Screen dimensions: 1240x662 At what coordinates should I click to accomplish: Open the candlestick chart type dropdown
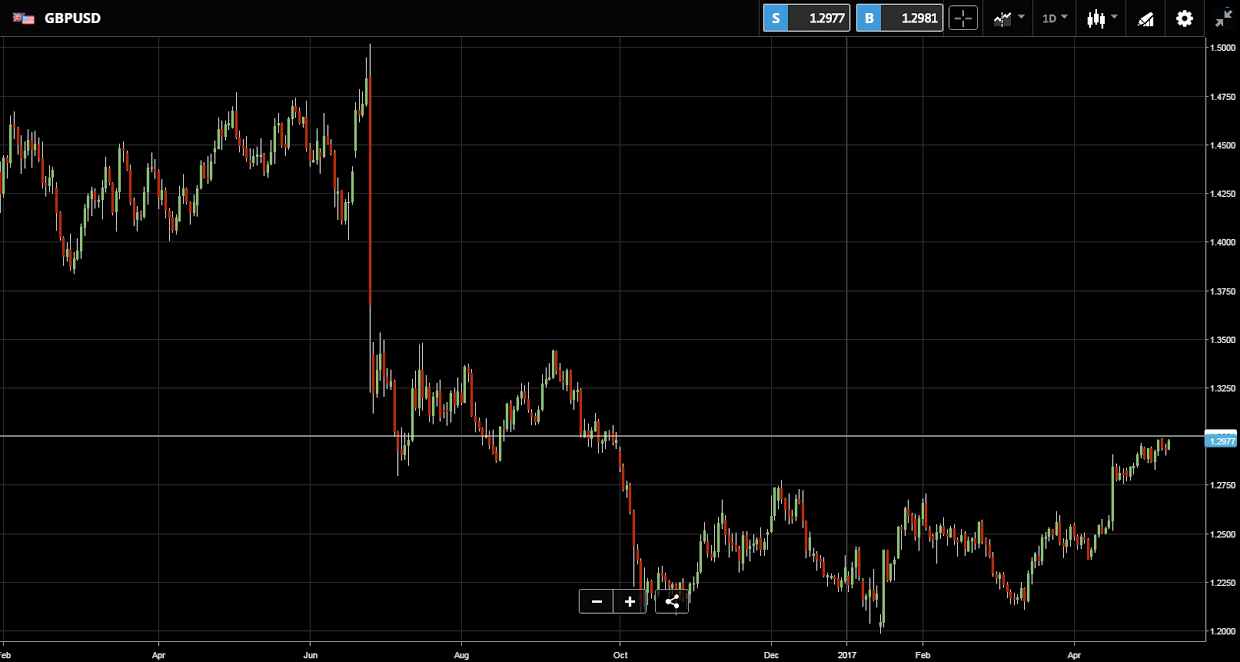coord(1102,18)
